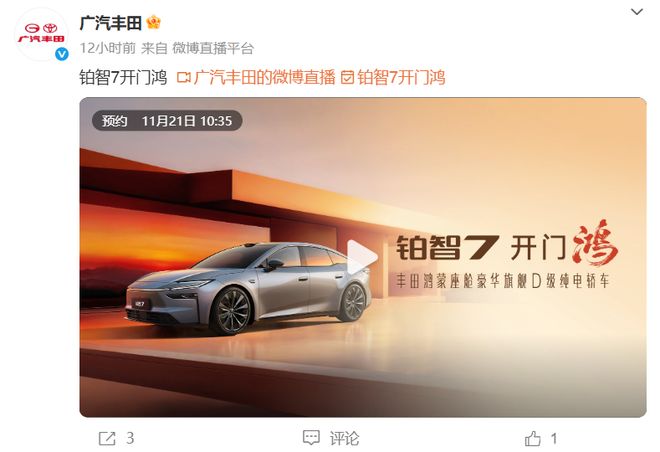Screen dimensions: 660x452
Task: Click the repost count 3
Action: [x=130, y=438]
